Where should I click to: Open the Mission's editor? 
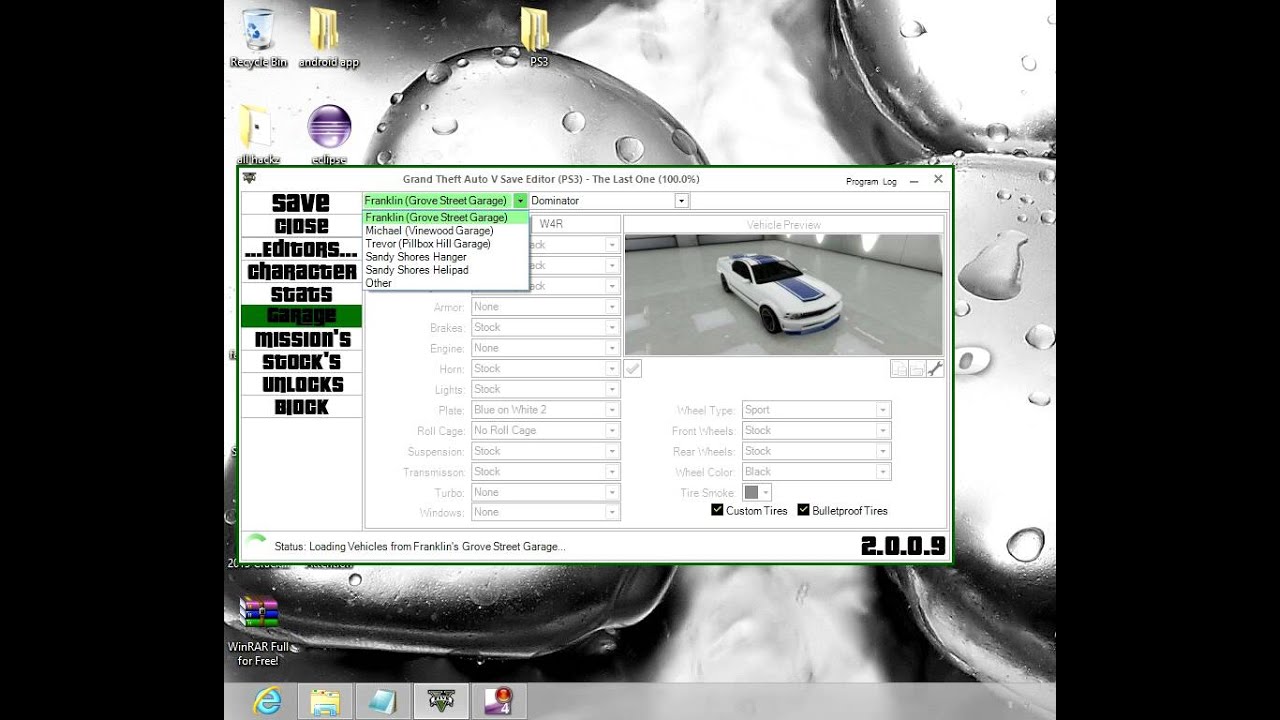(301, 339)
